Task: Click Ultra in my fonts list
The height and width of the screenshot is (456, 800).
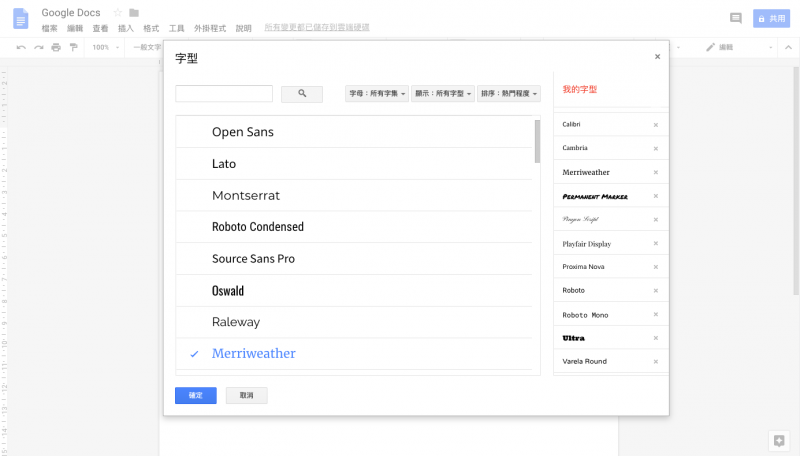Action: [x=573, y=338]
